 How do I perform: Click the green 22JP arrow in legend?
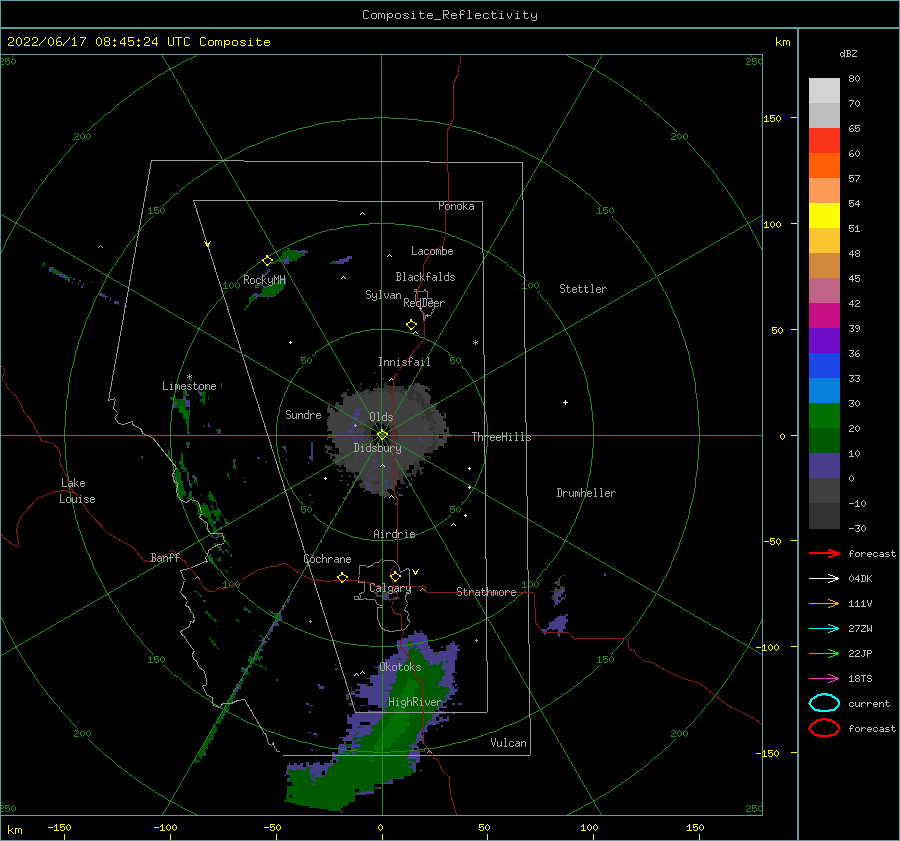coord(824,653)
